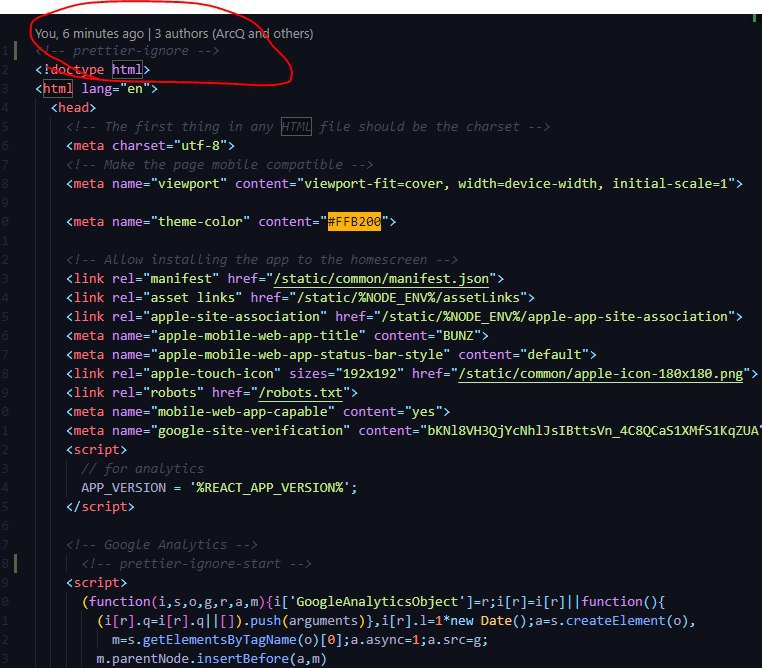
Task: Click the apple-mobile-web-app-status-bar-style line
Action: tap(331, 355)
